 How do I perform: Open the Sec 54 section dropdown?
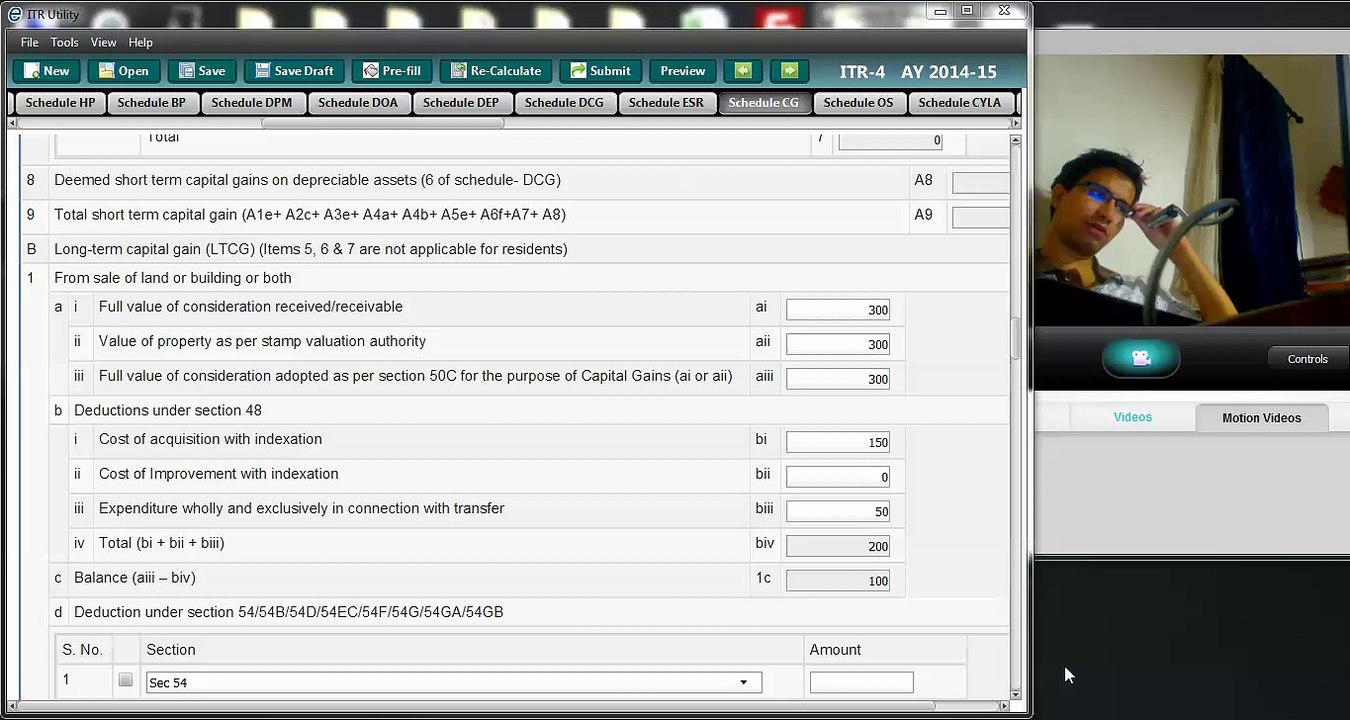click(x=454, y=682)
